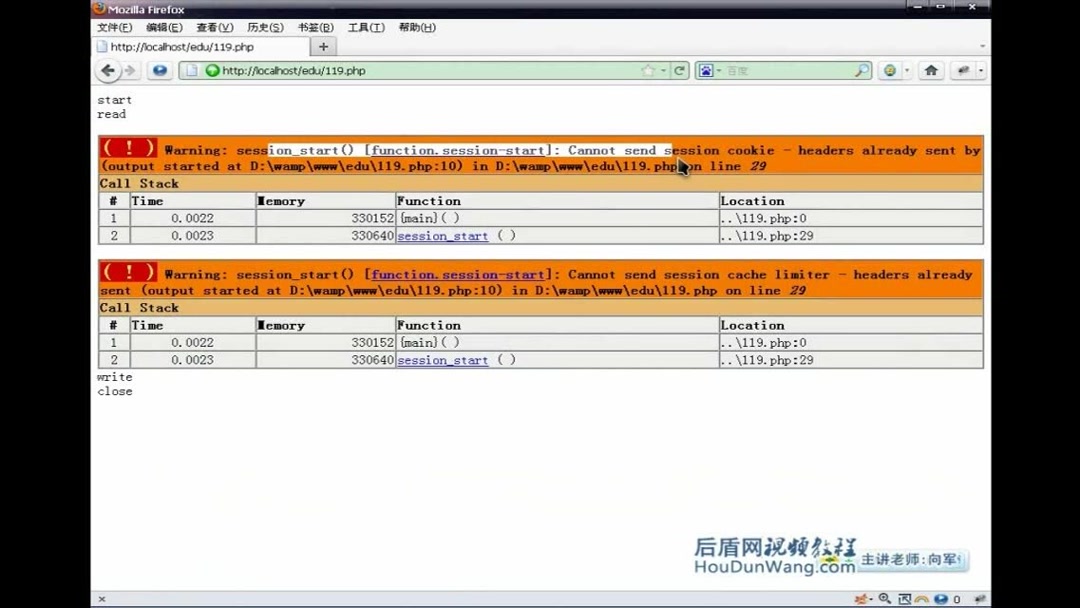Click the Firebug icon in status bar
This screenshot has width=1080, height=608.
[861, 598]
